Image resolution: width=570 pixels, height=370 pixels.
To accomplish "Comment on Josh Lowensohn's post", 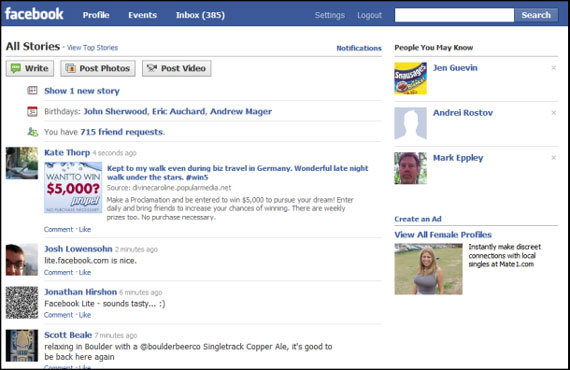I will pyautogui.click(x=59, y=272).
